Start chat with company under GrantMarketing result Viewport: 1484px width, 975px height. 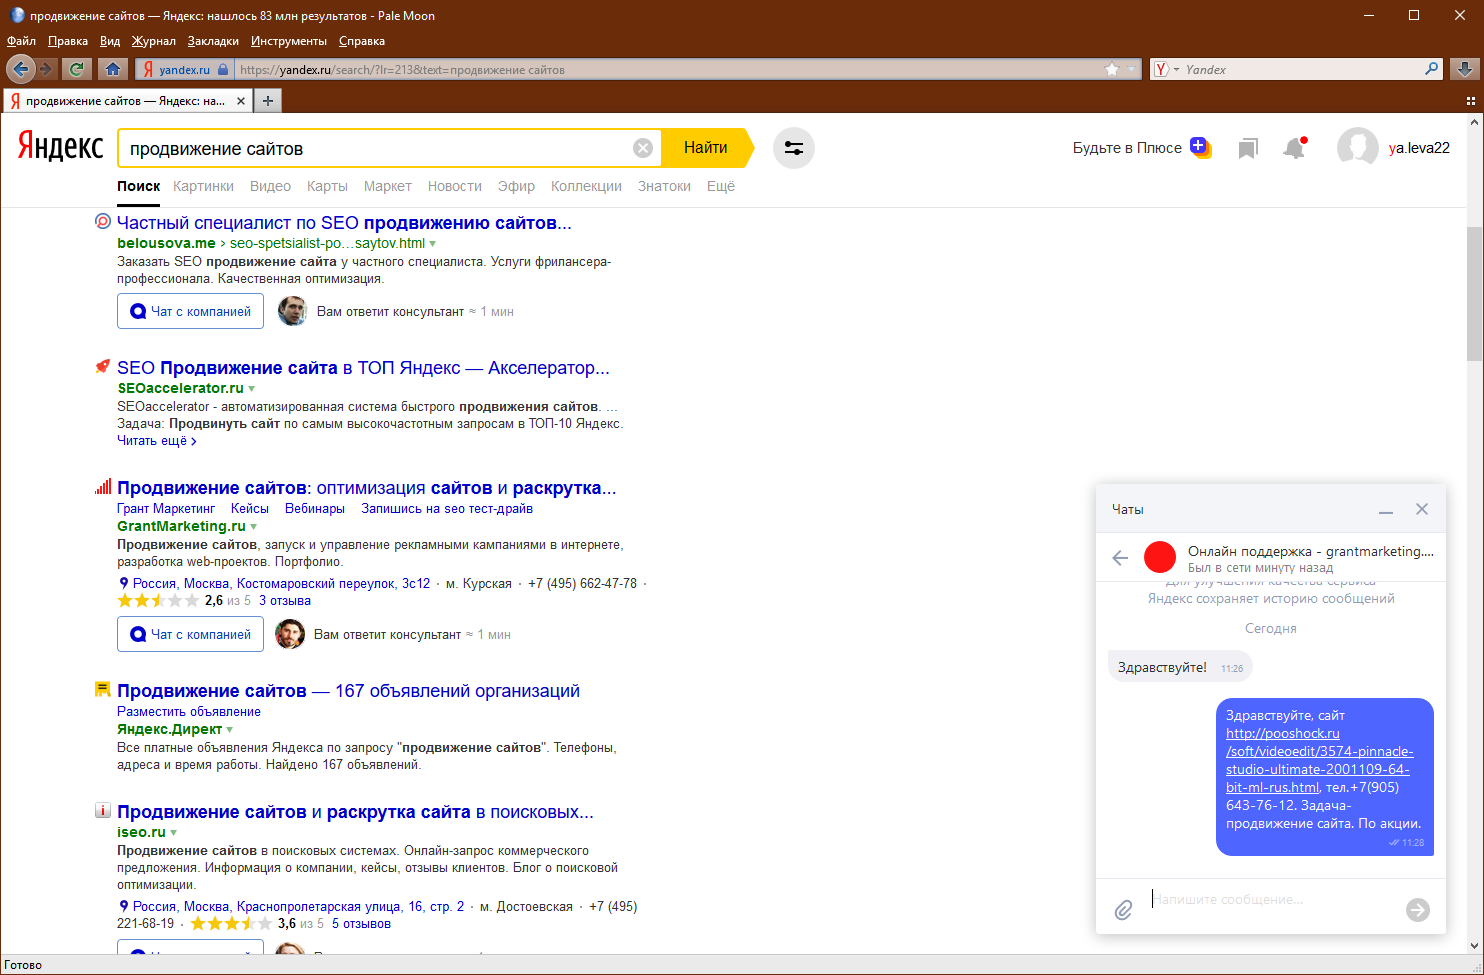[x=190, y=634]
